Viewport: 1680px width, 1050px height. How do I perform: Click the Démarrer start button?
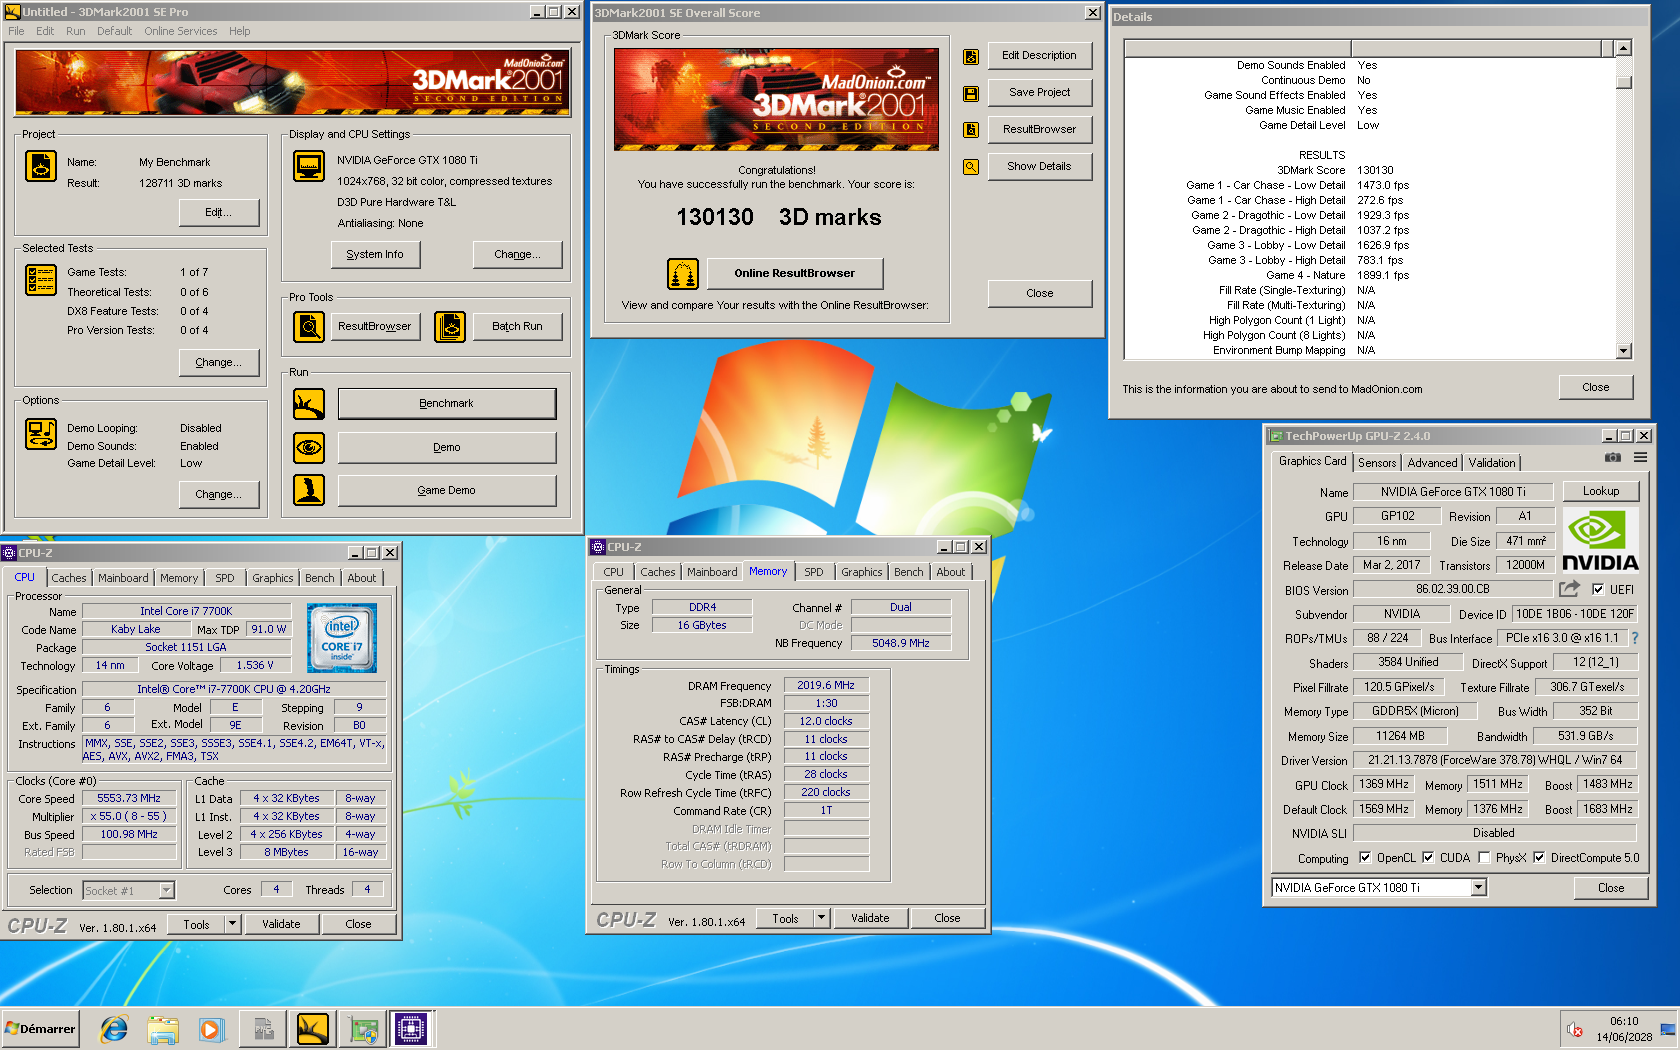(41, 1028)
